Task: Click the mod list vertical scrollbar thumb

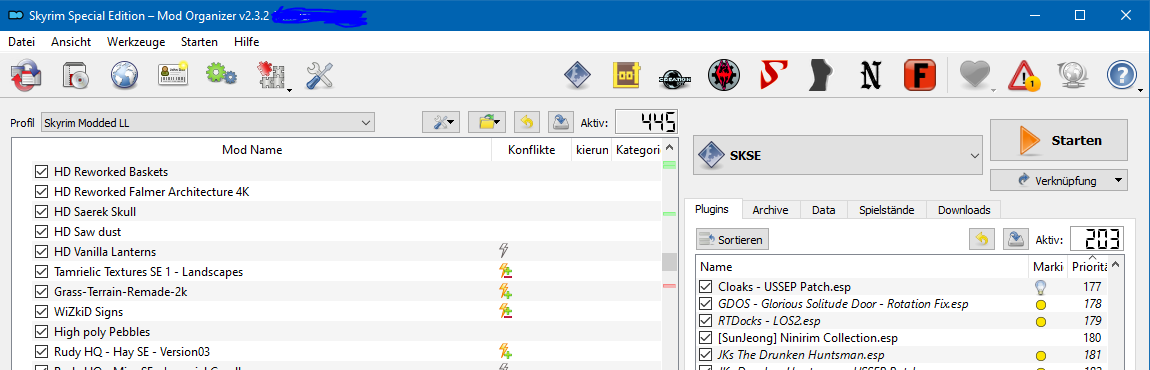Action: pyautogui.click(x=669, y=262)
